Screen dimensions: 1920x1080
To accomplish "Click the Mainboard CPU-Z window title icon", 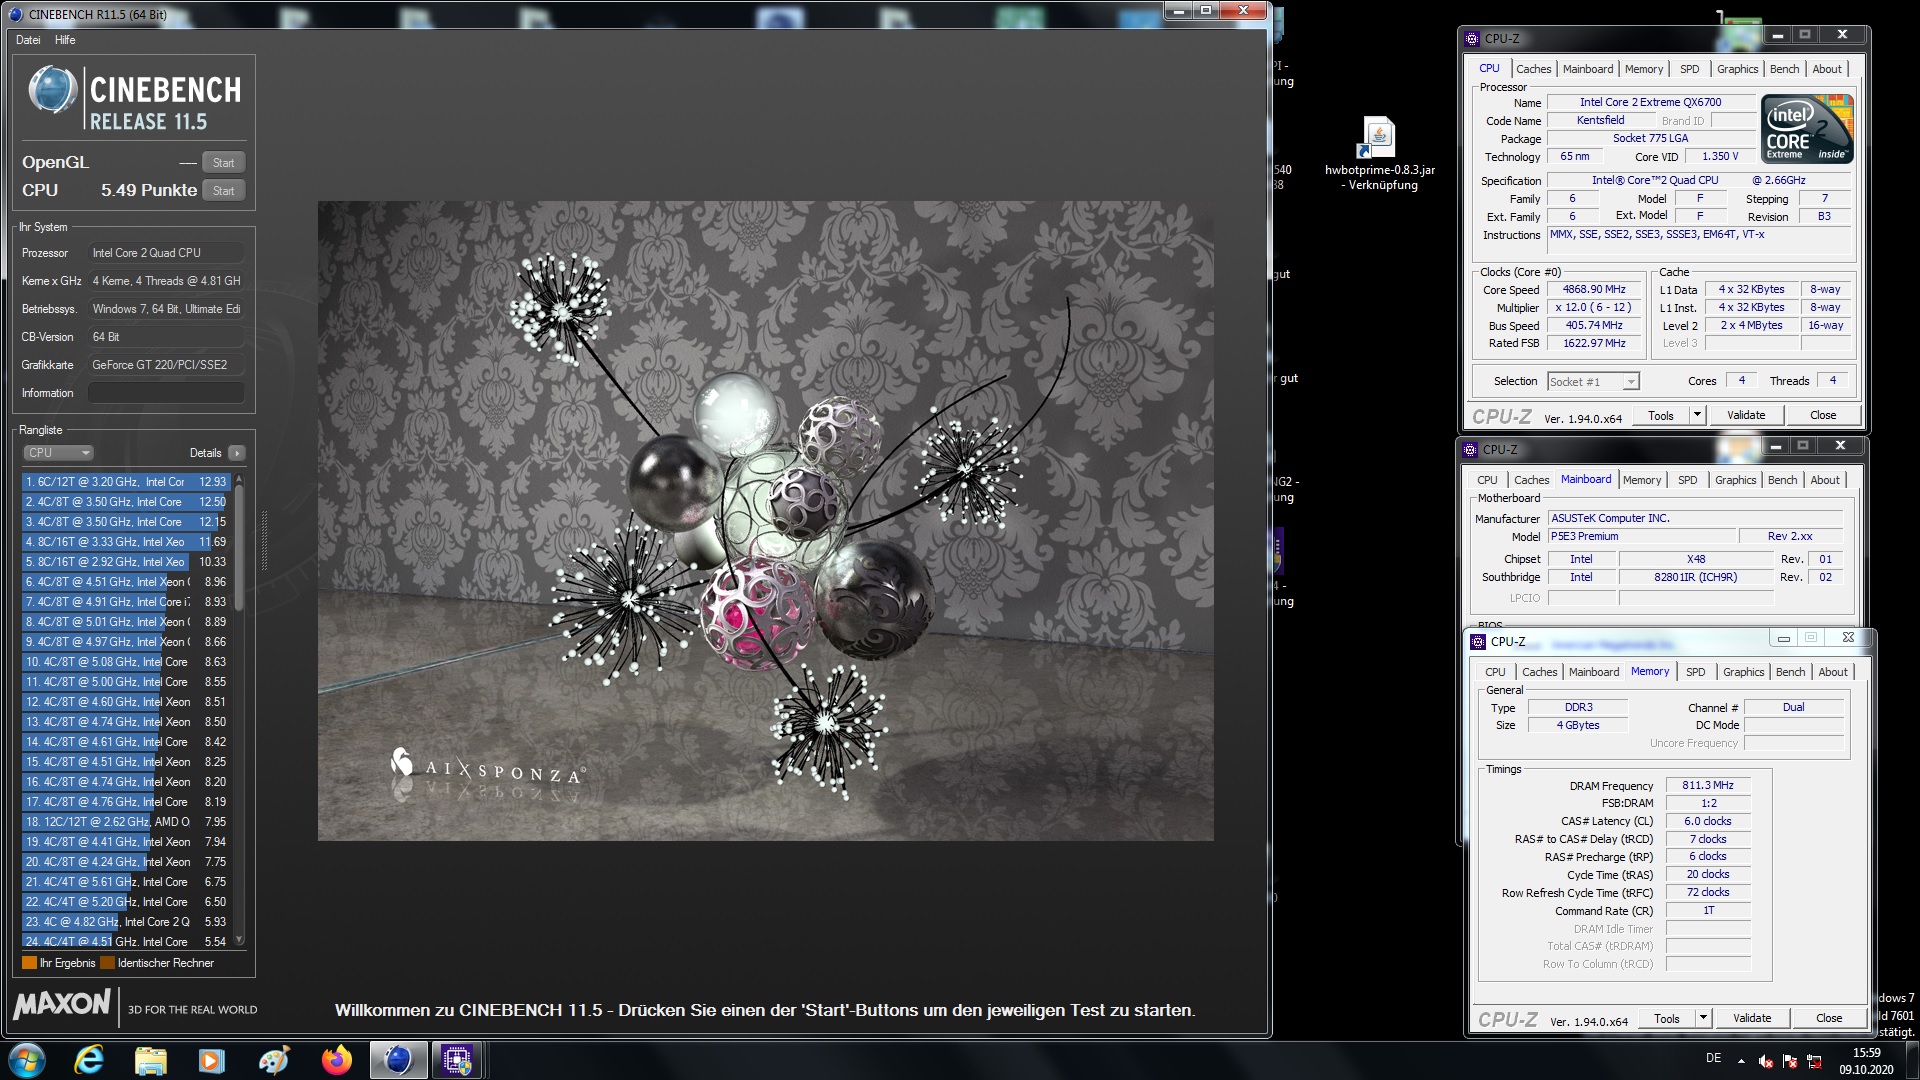I will coord(1470,450).
